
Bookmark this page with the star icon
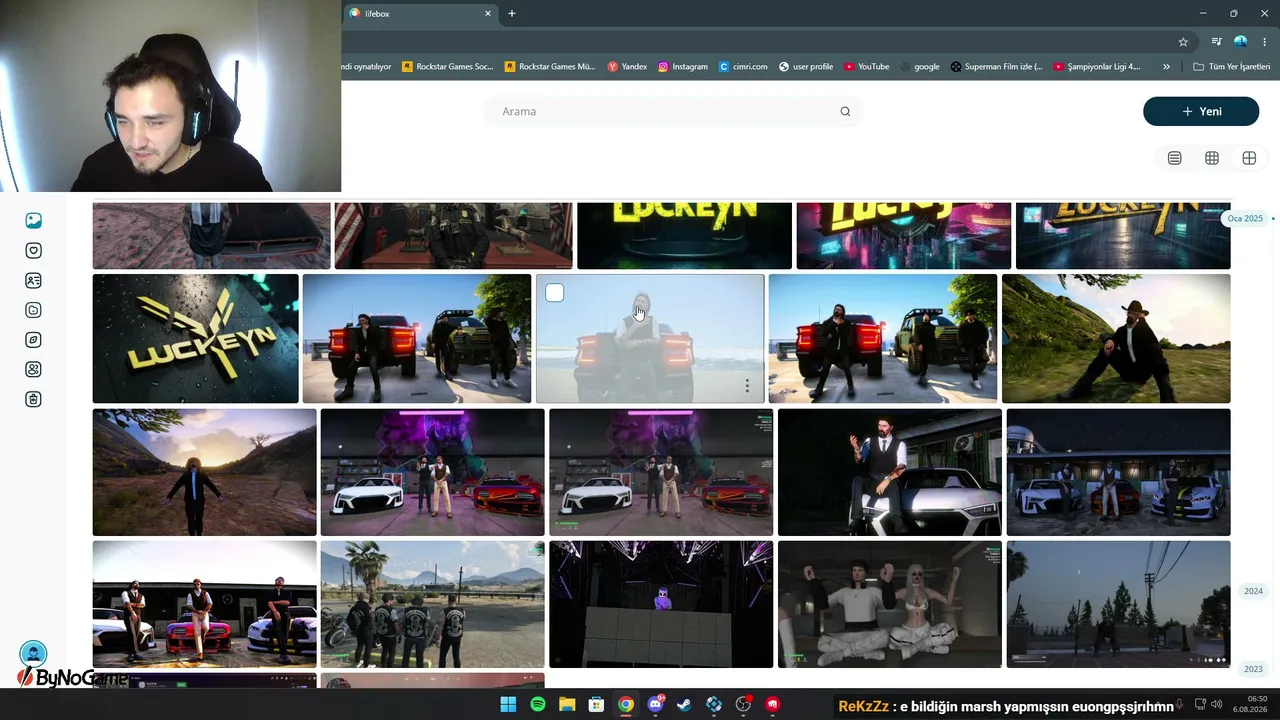[1183, 42]
